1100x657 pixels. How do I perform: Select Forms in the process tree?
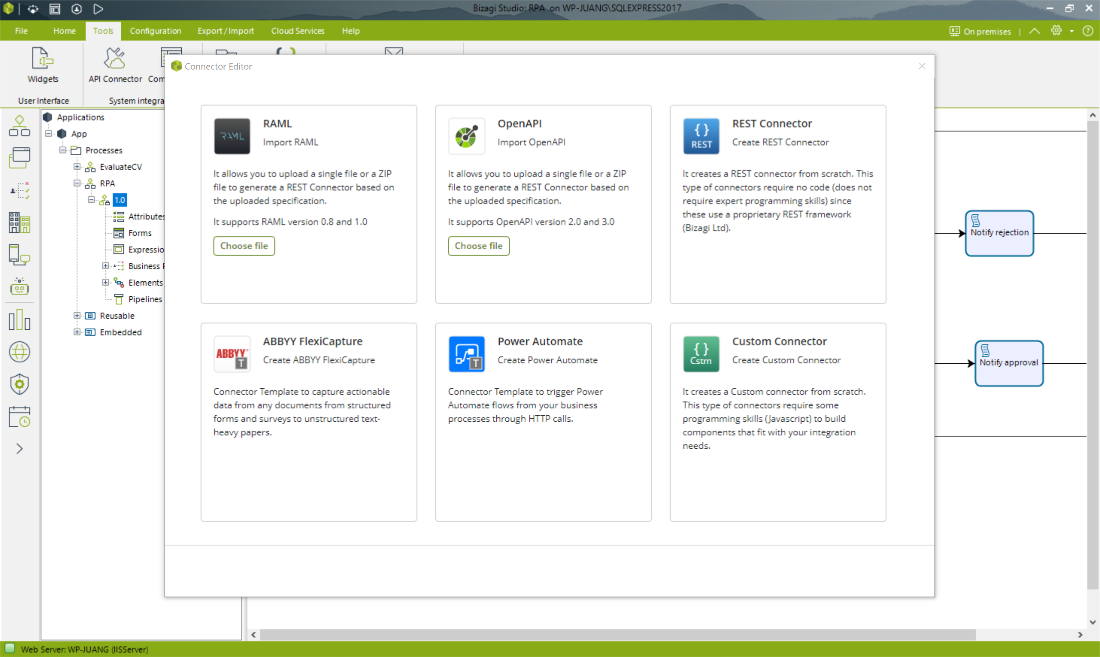click(140, 233)
